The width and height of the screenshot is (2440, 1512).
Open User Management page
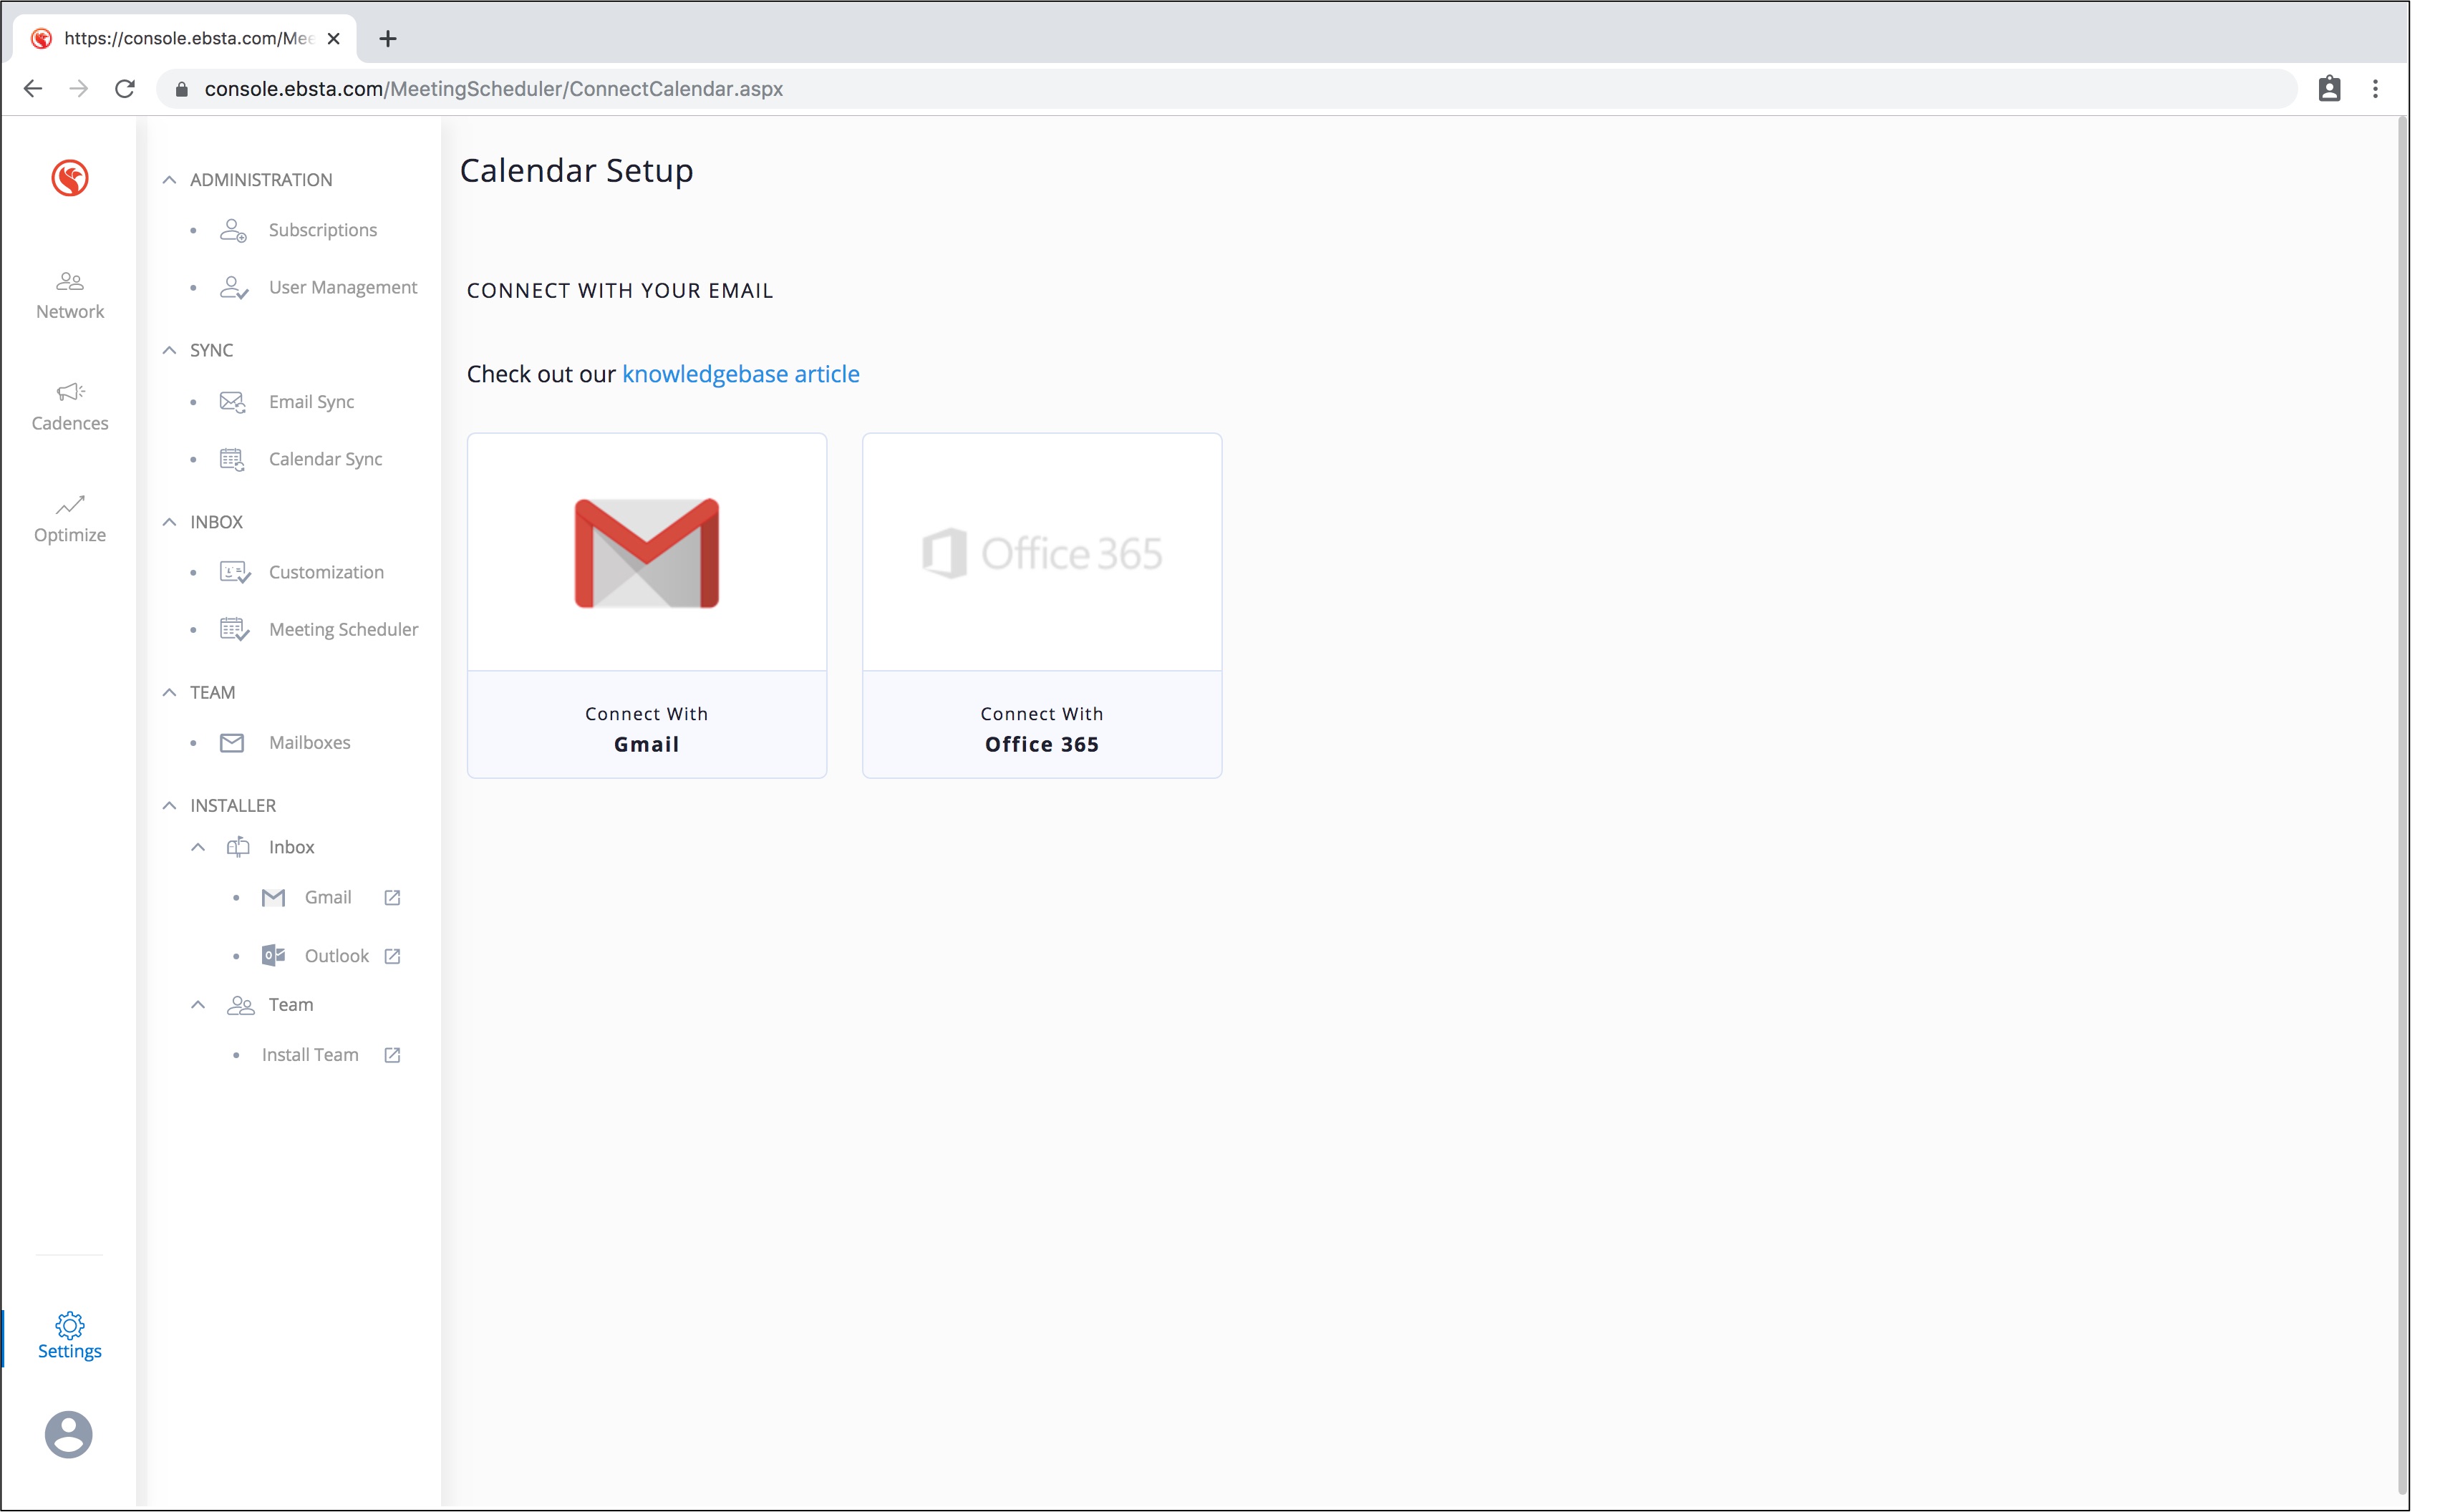coord(342,287)
